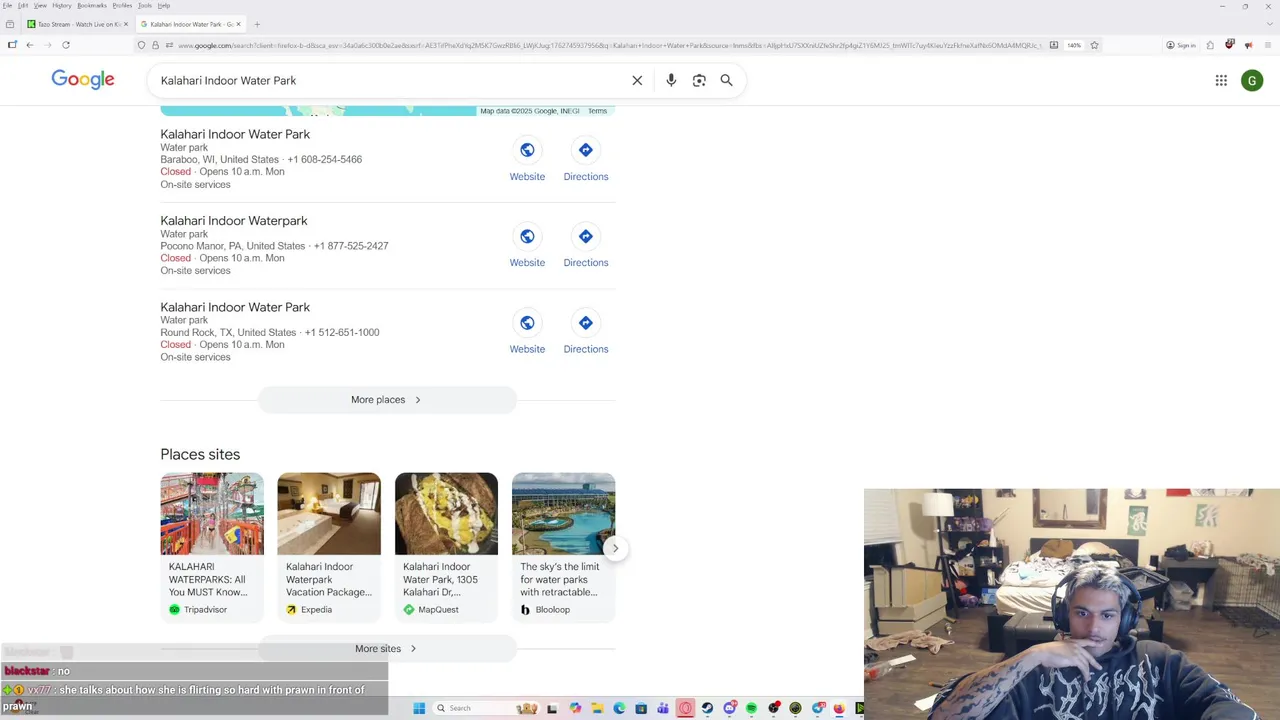This screenshot has height=720, width=1280.
Task: Open the Google account avatar G
Action: click(x=1252, y=80)
